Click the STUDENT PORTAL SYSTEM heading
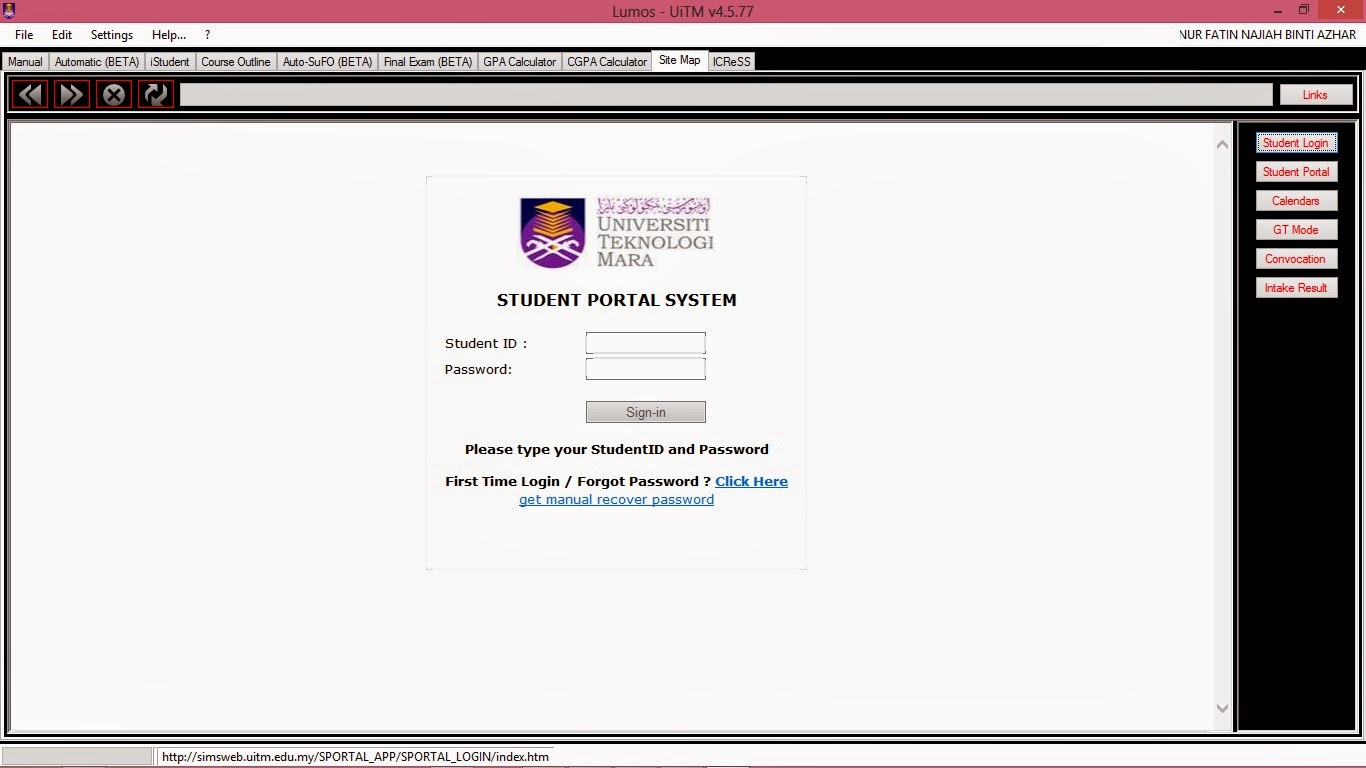Screen dimensions: 1366x768 [616, 300]
